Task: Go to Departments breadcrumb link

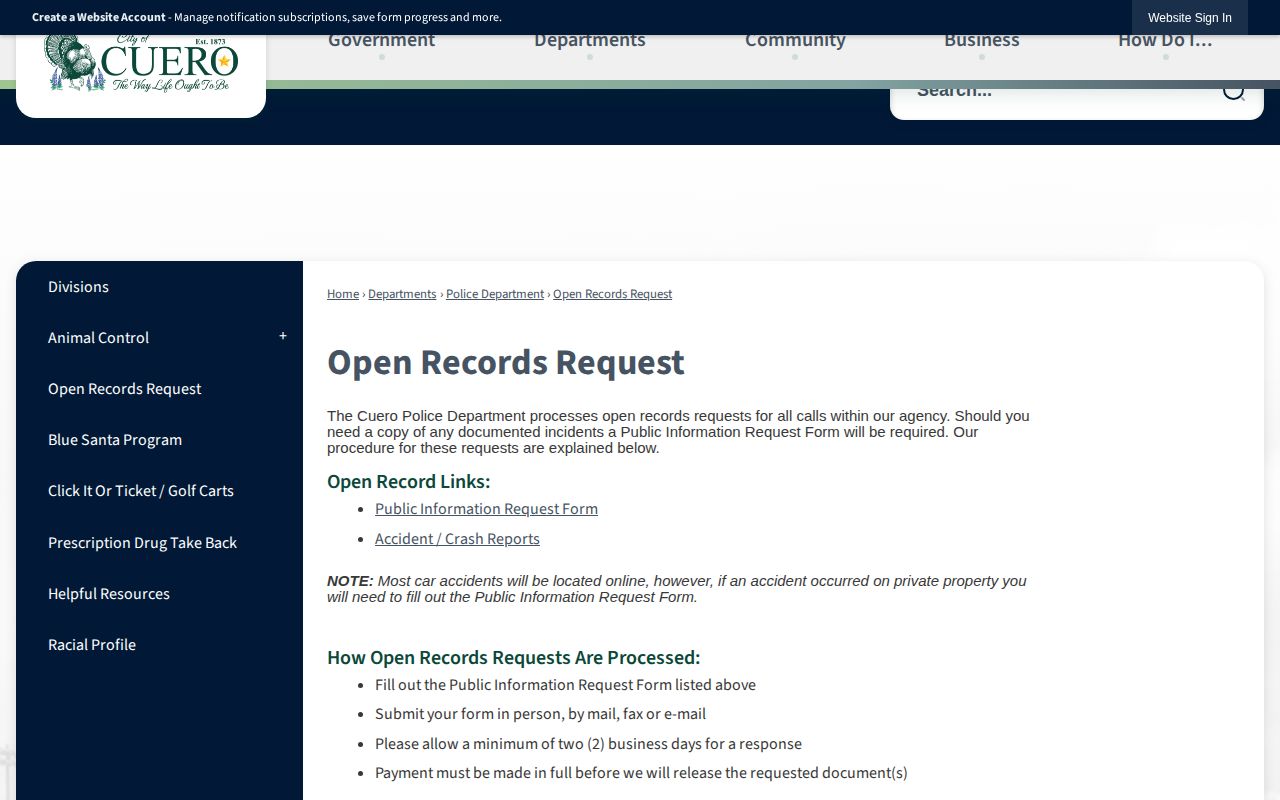Action: click(402, 294)
